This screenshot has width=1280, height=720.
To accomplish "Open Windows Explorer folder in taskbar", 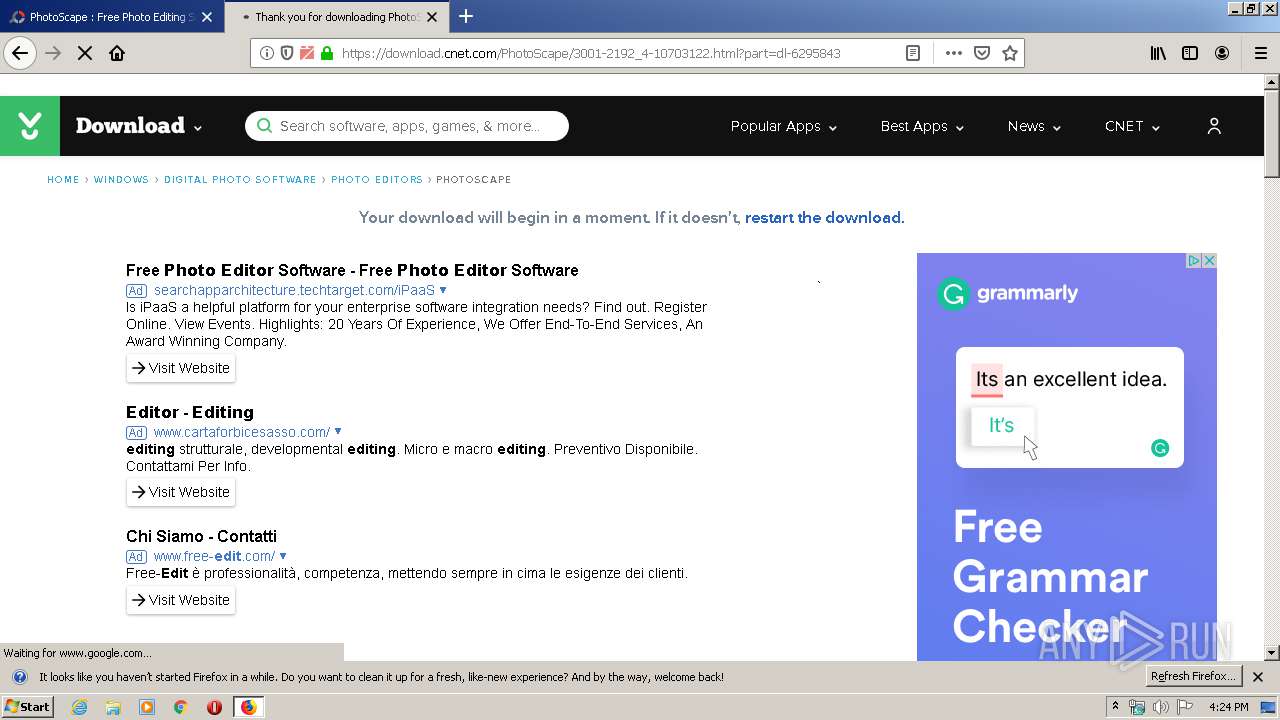I will (x=113, y=707).
